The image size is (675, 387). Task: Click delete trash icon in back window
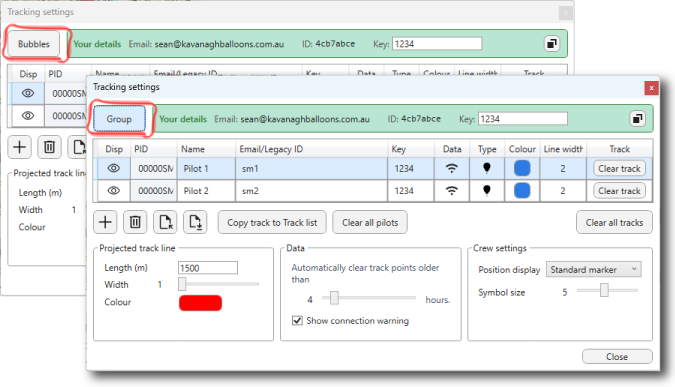point(49,147)
